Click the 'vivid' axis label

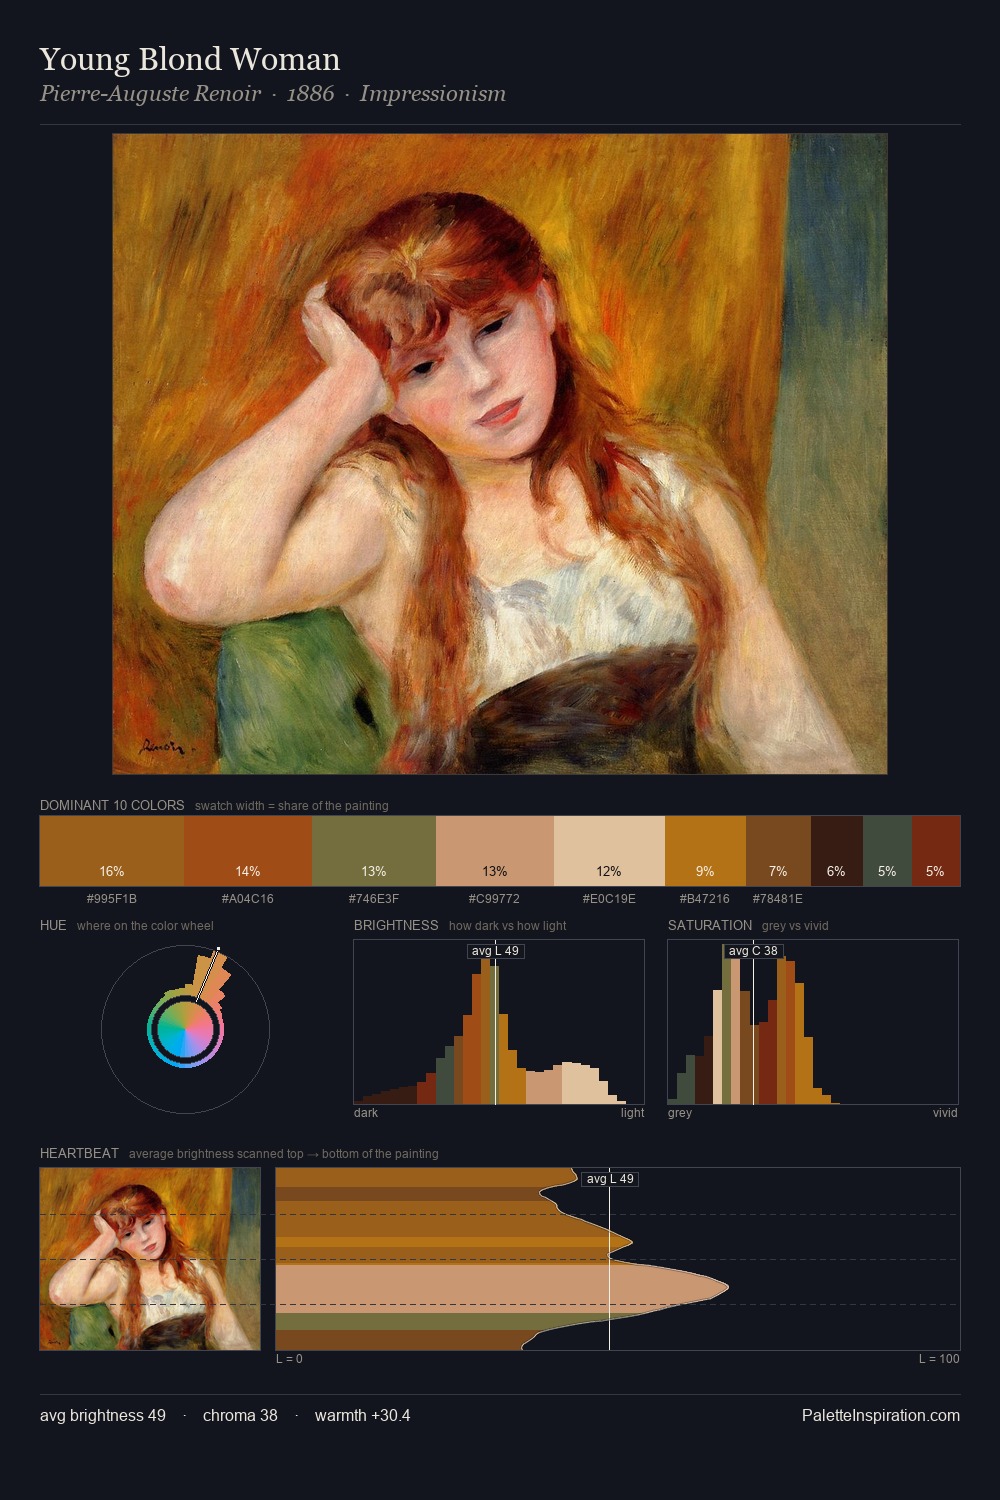click(945, 1113)
